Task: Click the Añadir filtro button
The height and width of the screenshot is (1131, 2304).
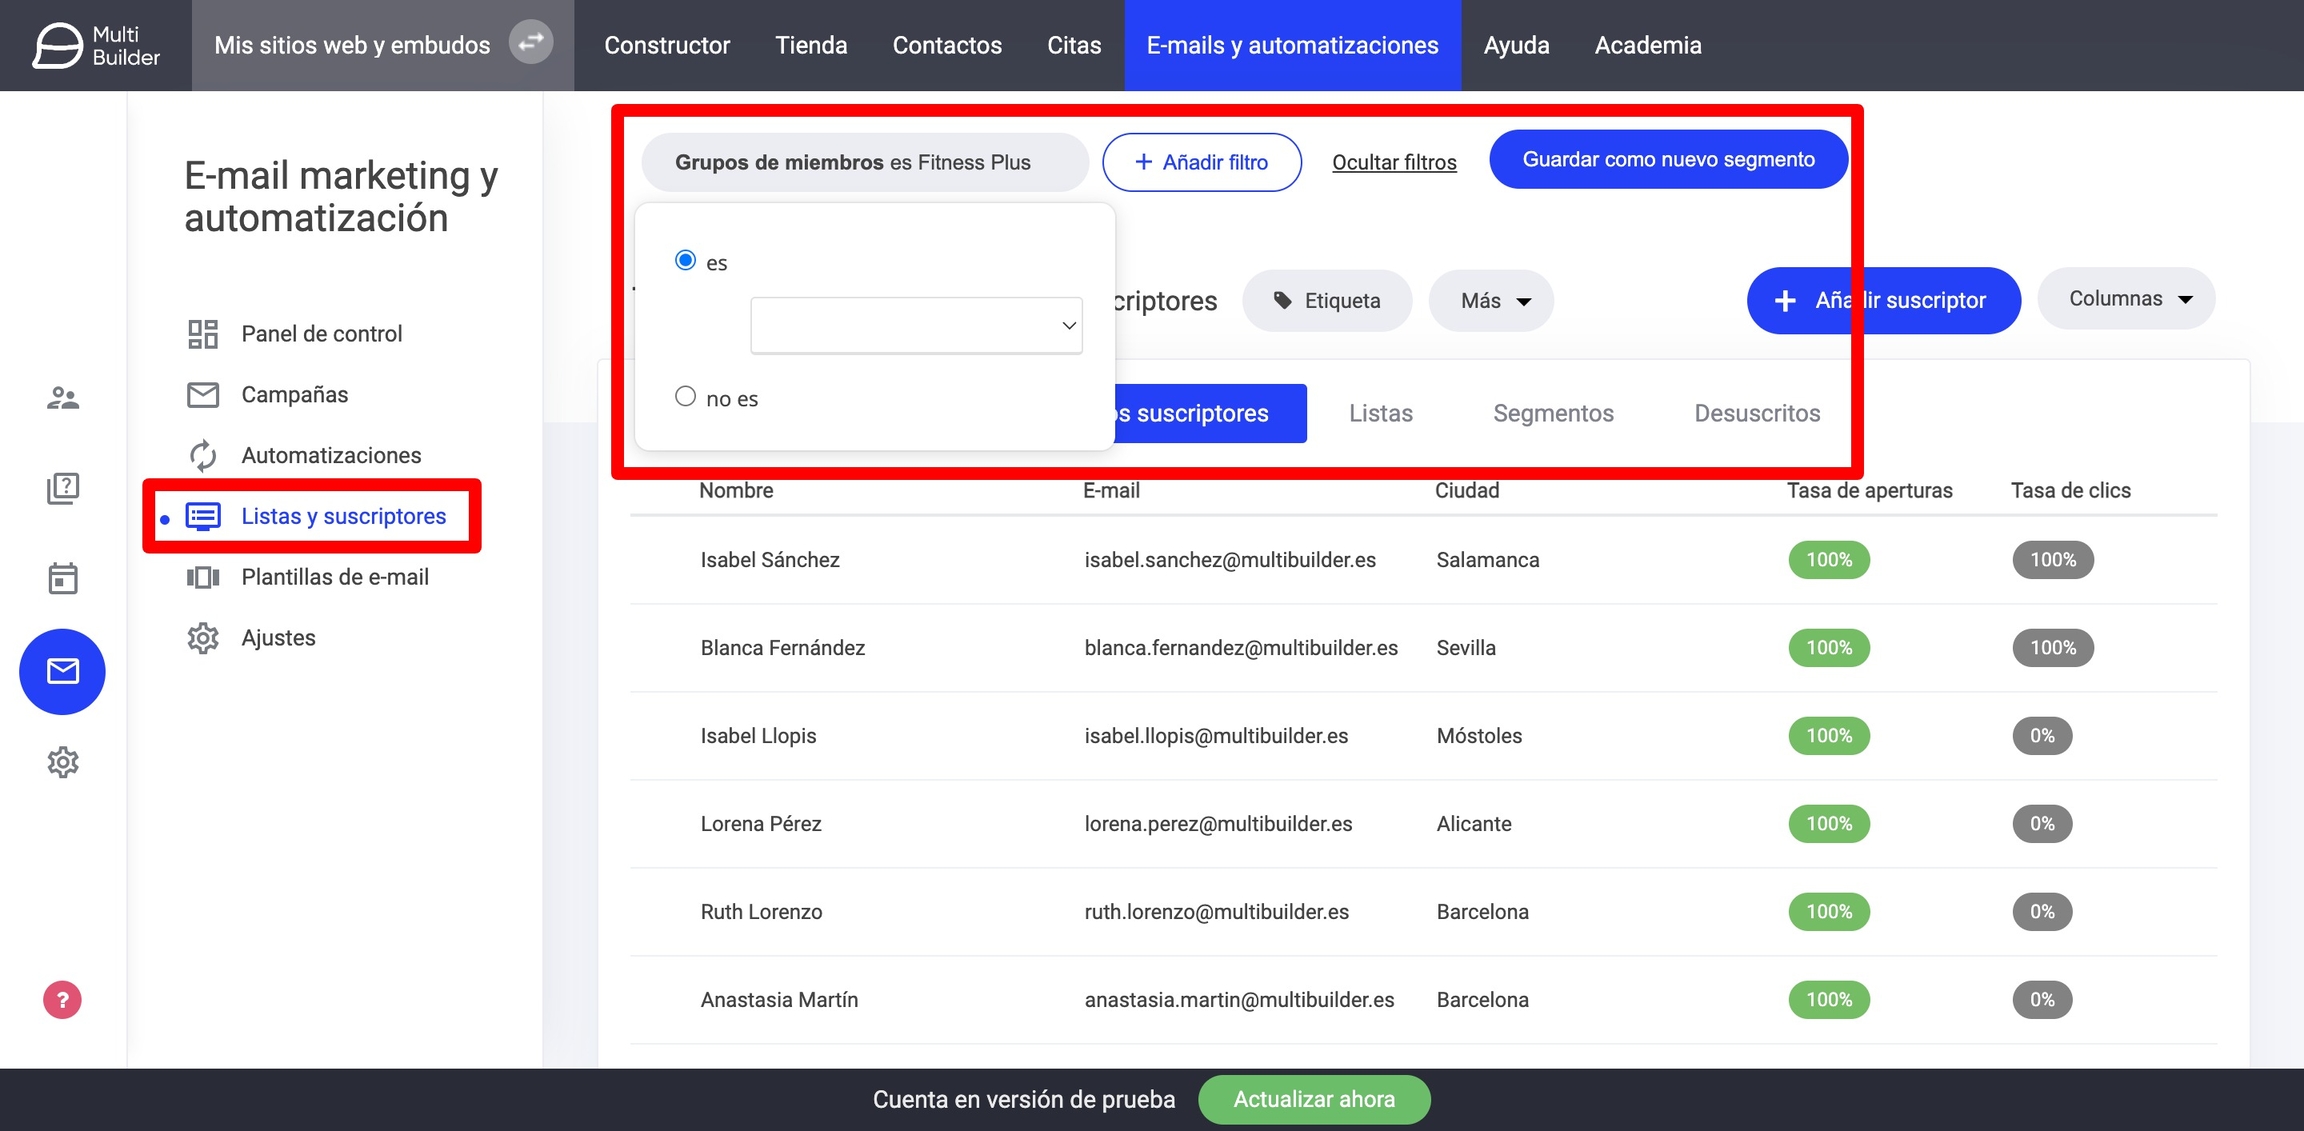Action: 1201,162
